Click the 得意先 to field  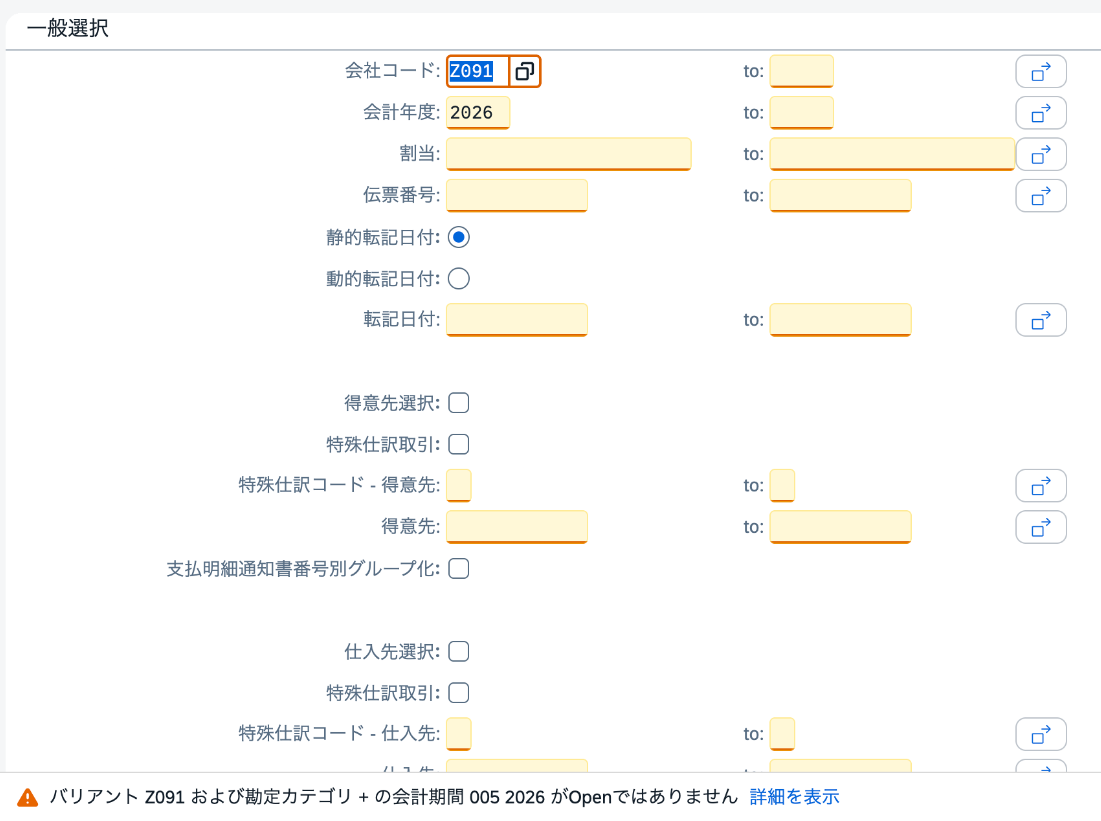pyautogui.click(x=840, y=527)
